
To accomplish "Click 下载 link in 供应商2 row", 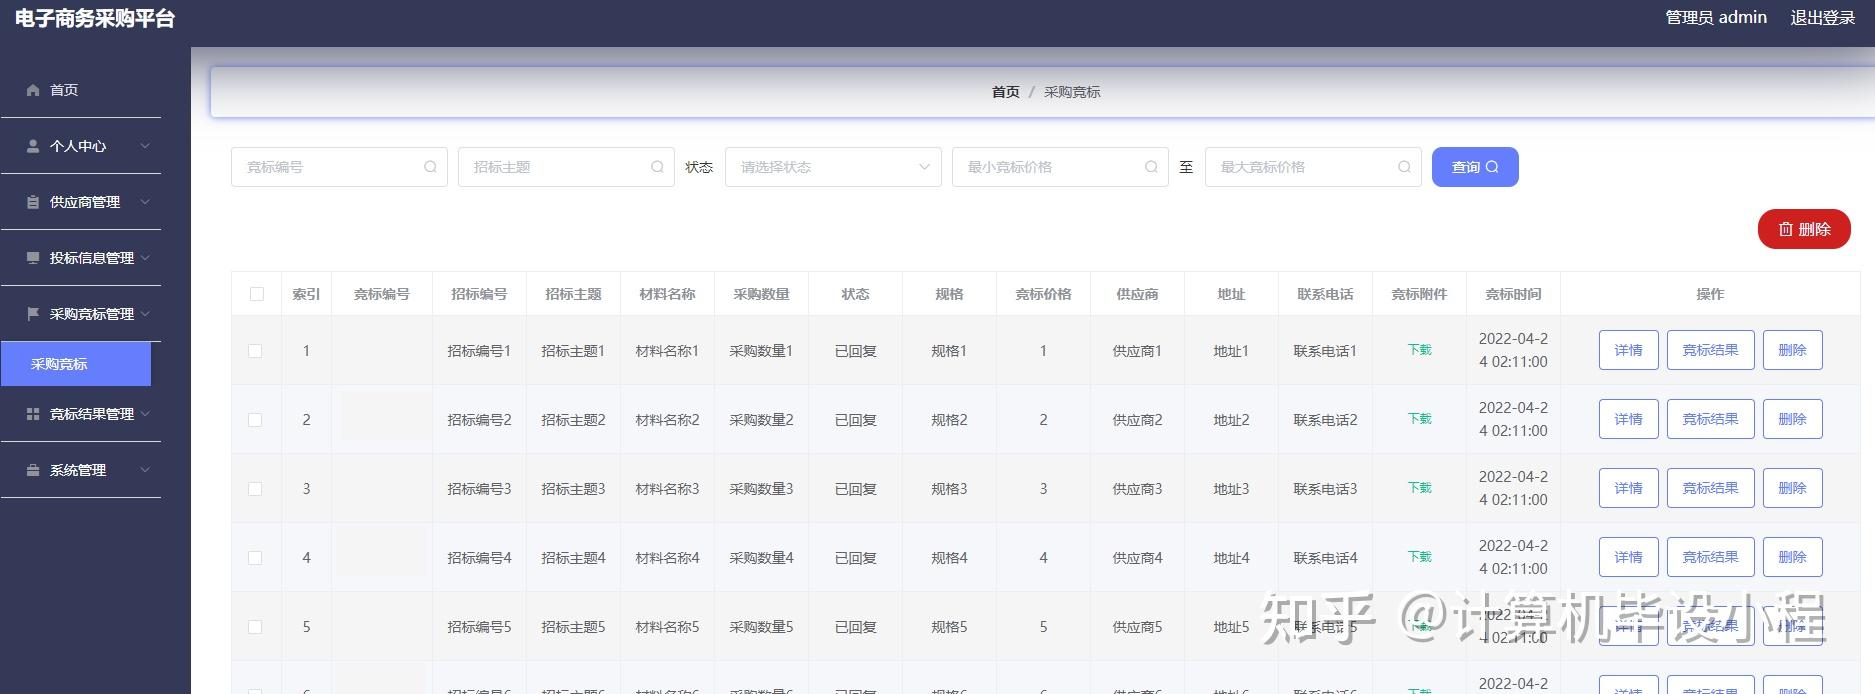I will pyautogui.click(x=1419, y=419).
